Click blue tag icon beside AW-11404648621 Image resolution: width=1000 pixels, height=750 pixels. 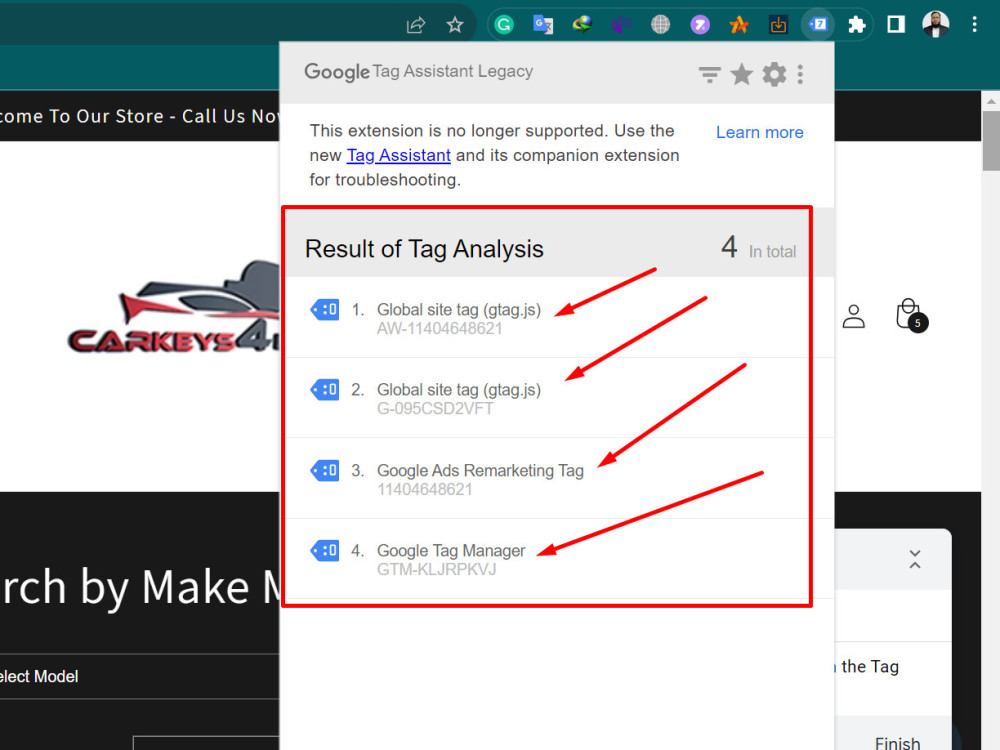(325, 310)
